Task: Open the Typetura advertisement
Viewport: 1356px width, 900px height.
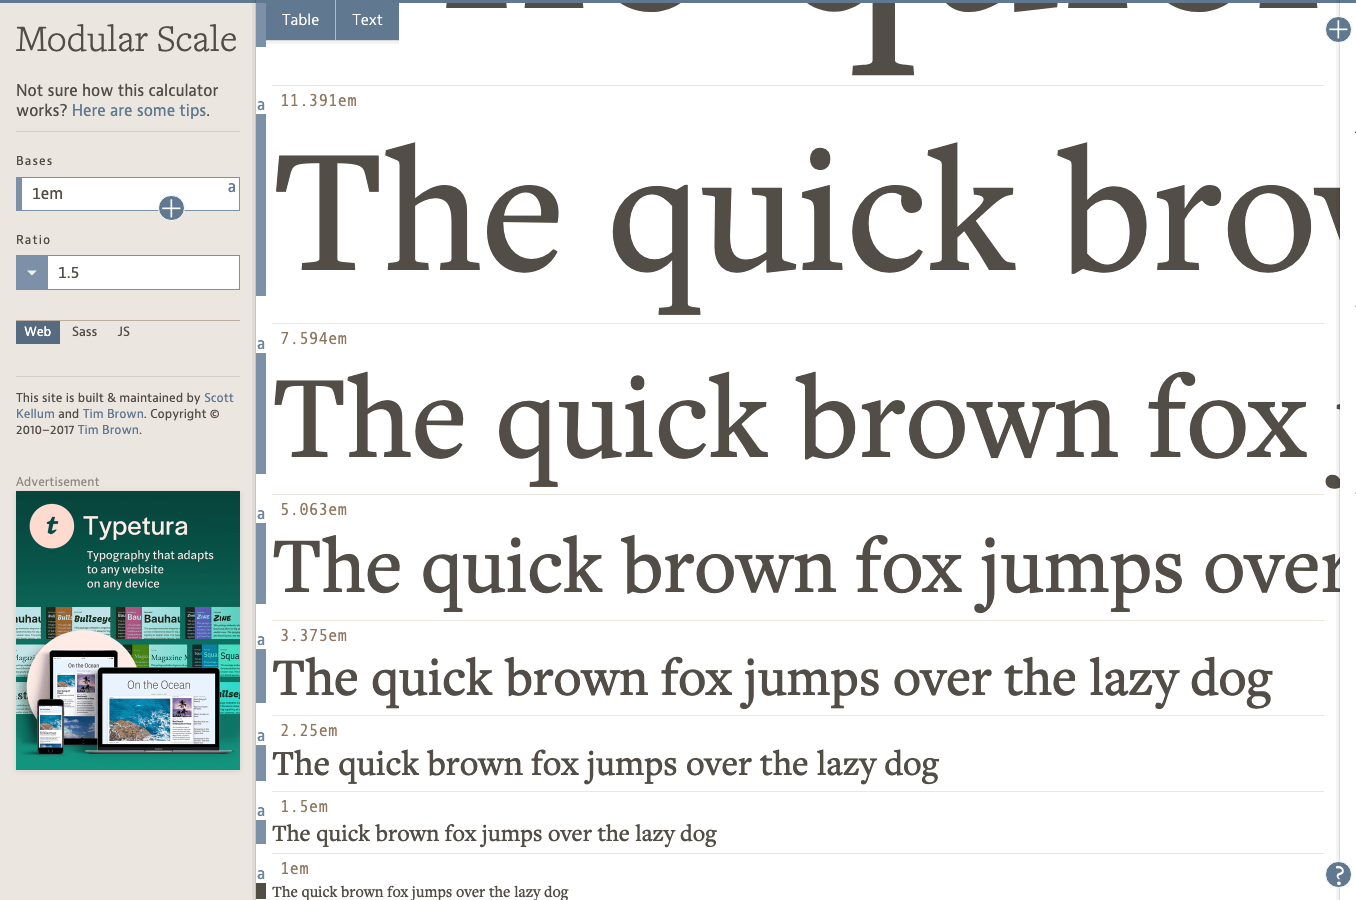Action: pos(128,630)
